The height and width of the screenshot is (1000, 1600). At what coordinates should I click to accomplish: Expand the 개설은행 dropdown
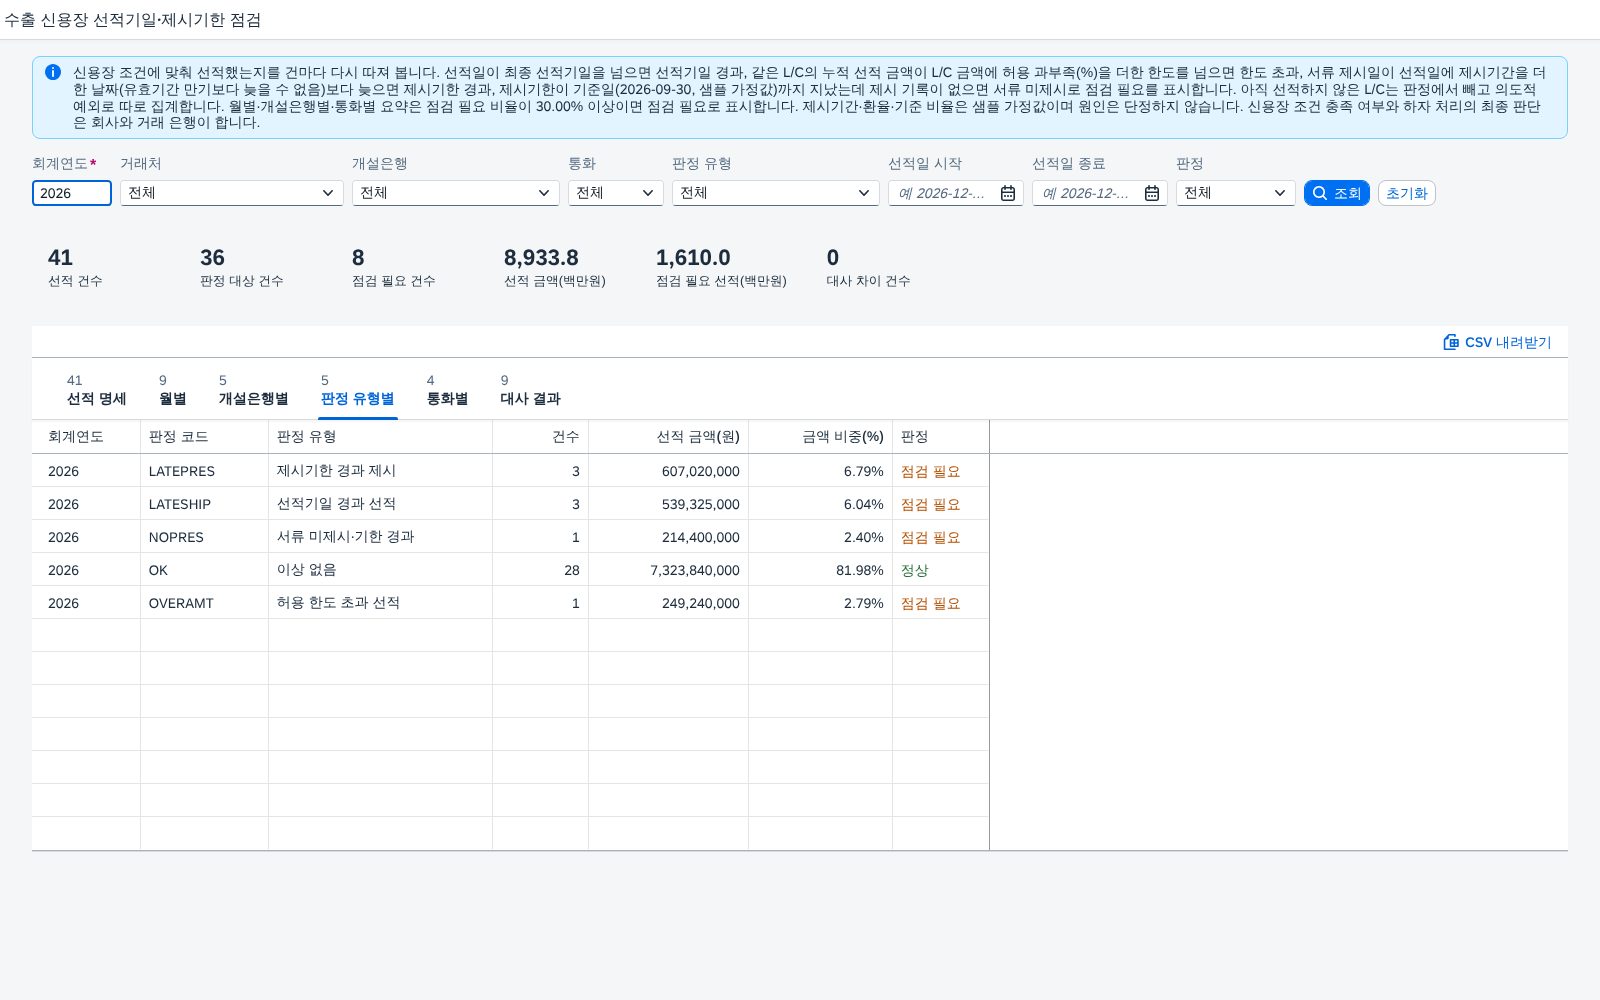[x=456, y=193]
